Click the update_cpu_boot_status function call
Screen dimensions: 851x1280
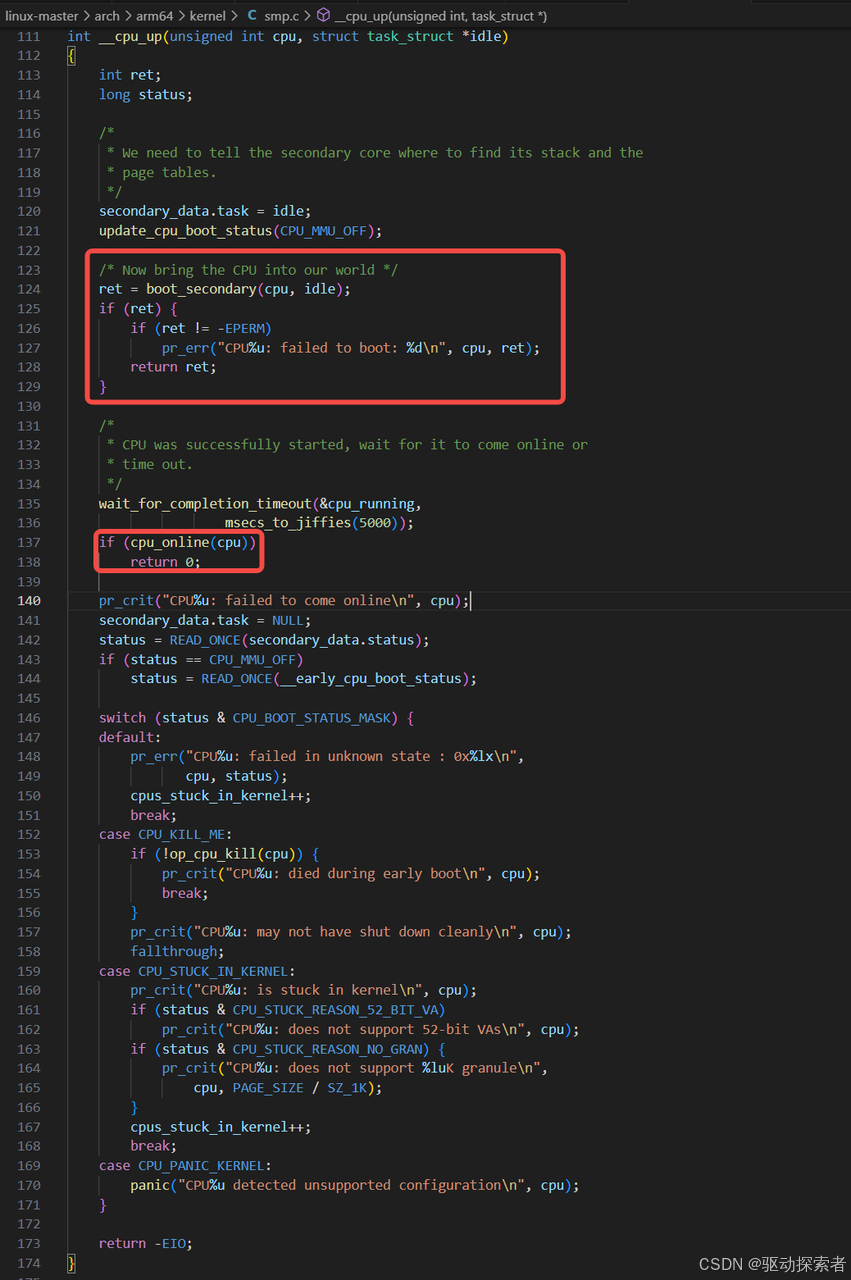[x=186, y=231]
